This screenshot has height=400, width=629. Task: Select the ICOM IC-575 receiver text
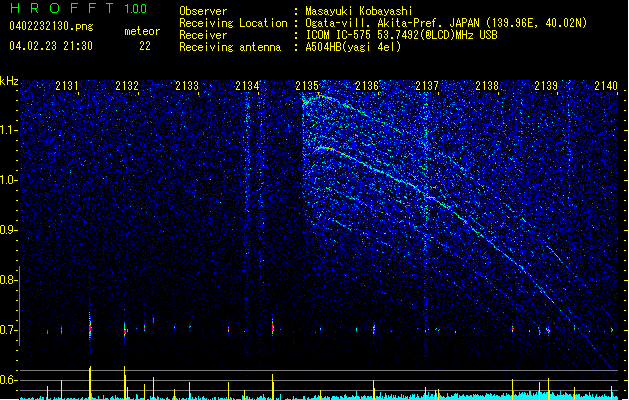tap(401, 35)
